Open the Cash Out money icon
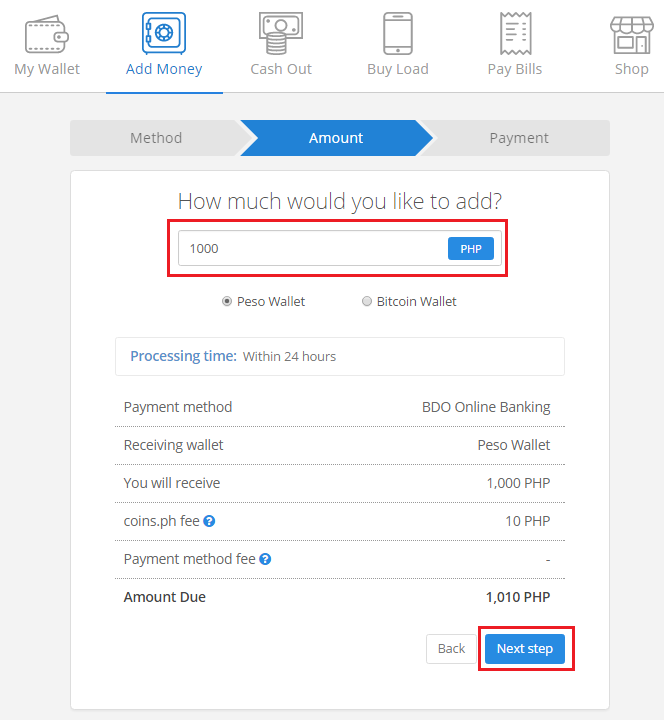This screenshot has height=720, width=664. click(x=281, y=34)
